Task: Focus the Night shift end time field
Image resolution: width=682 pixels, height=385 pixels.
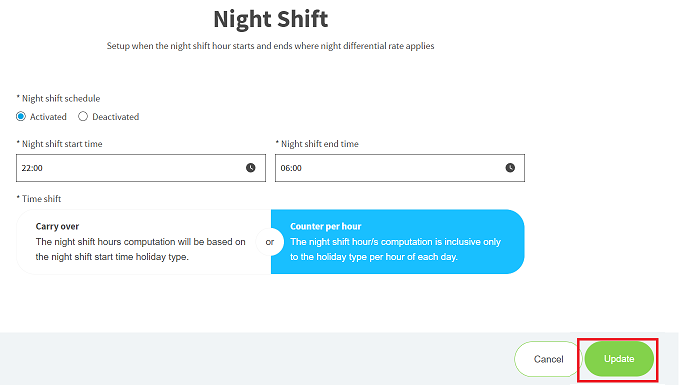Action: click(400, 168)
